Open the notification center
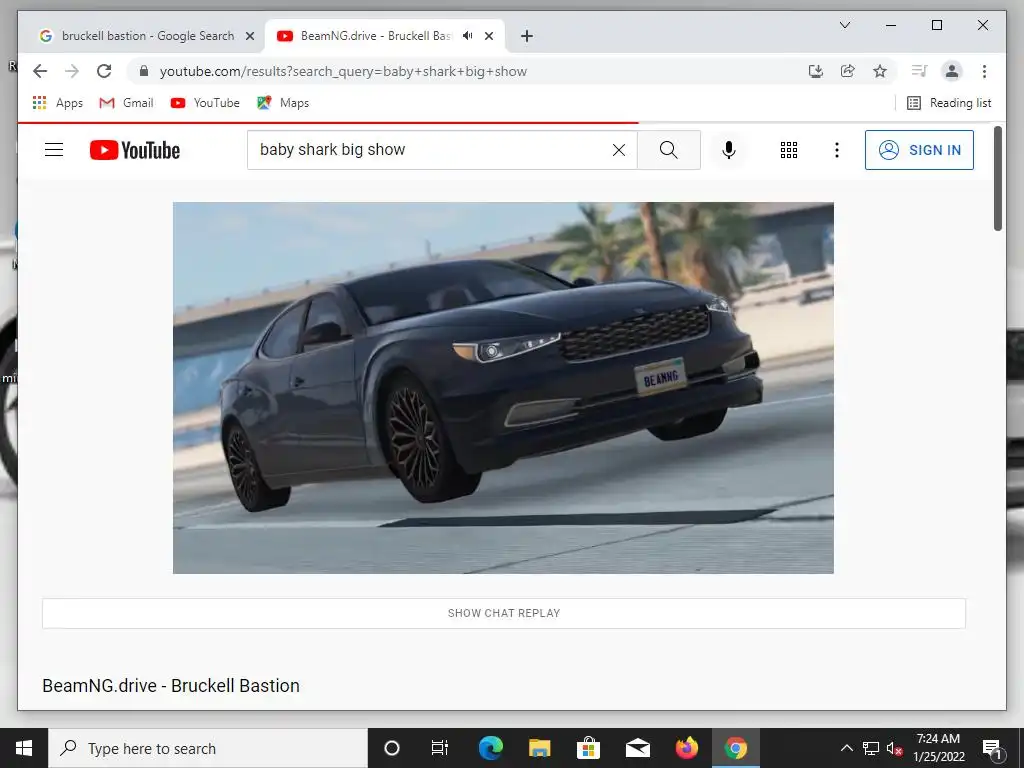The height and width of the screenshot is (768, 1024). 992,748
